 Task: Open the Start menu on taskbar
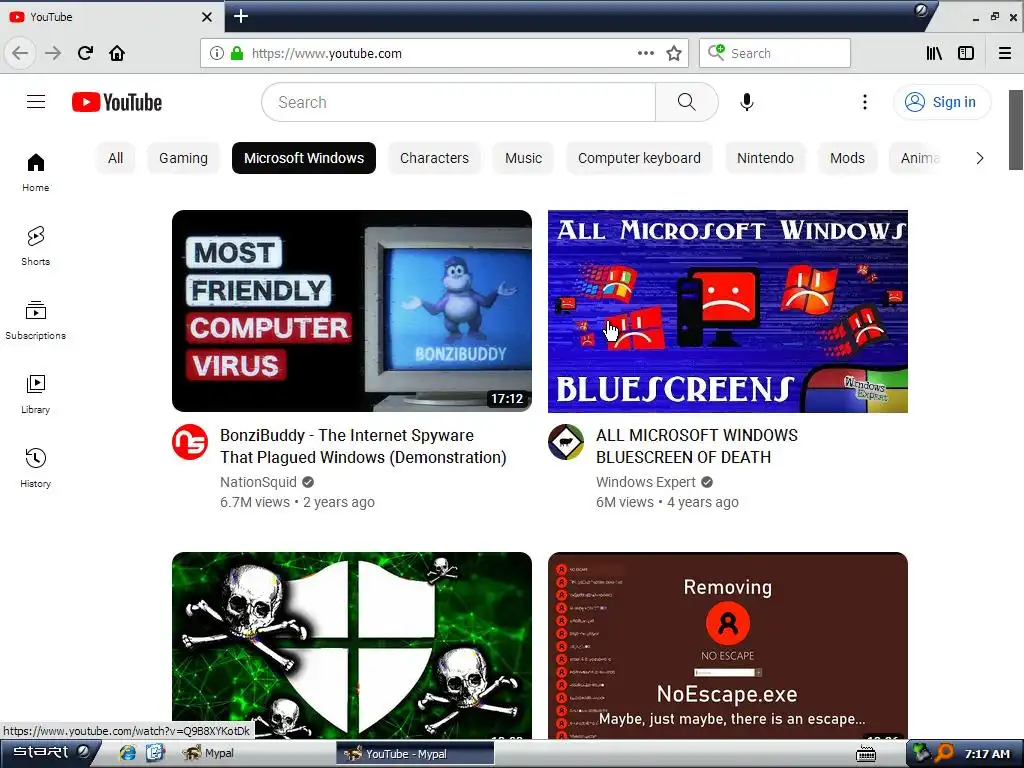pyautogui.click(x=50, y=753)
